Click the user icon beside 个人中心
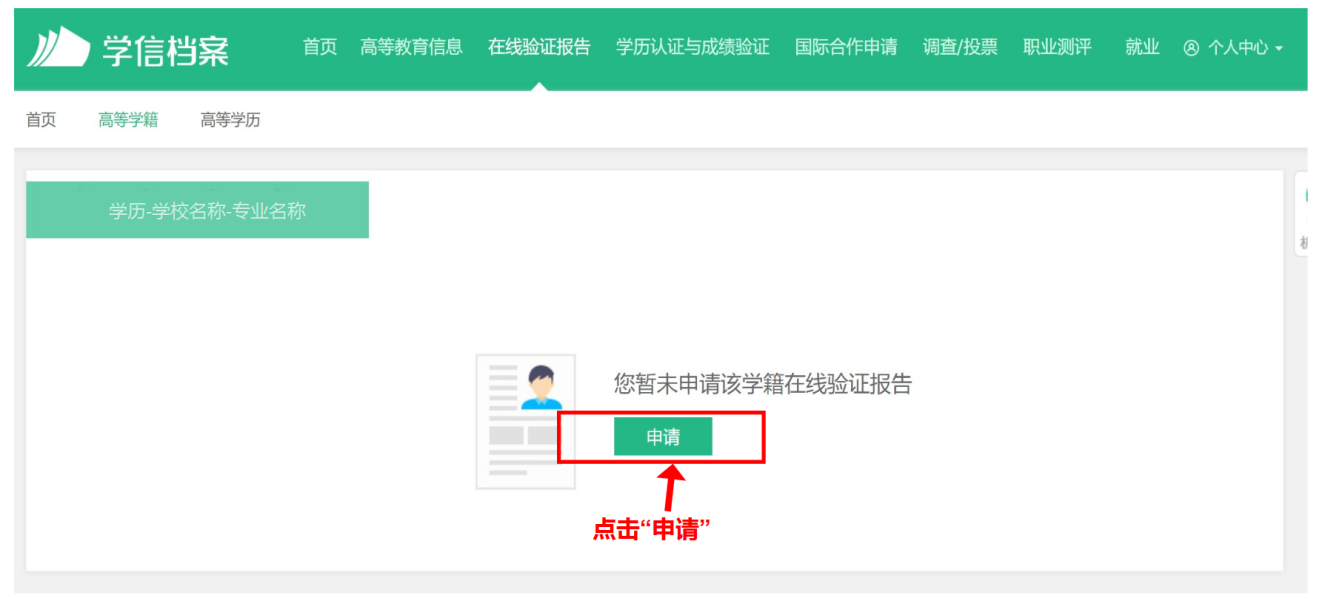 (x=1191, y=48)
